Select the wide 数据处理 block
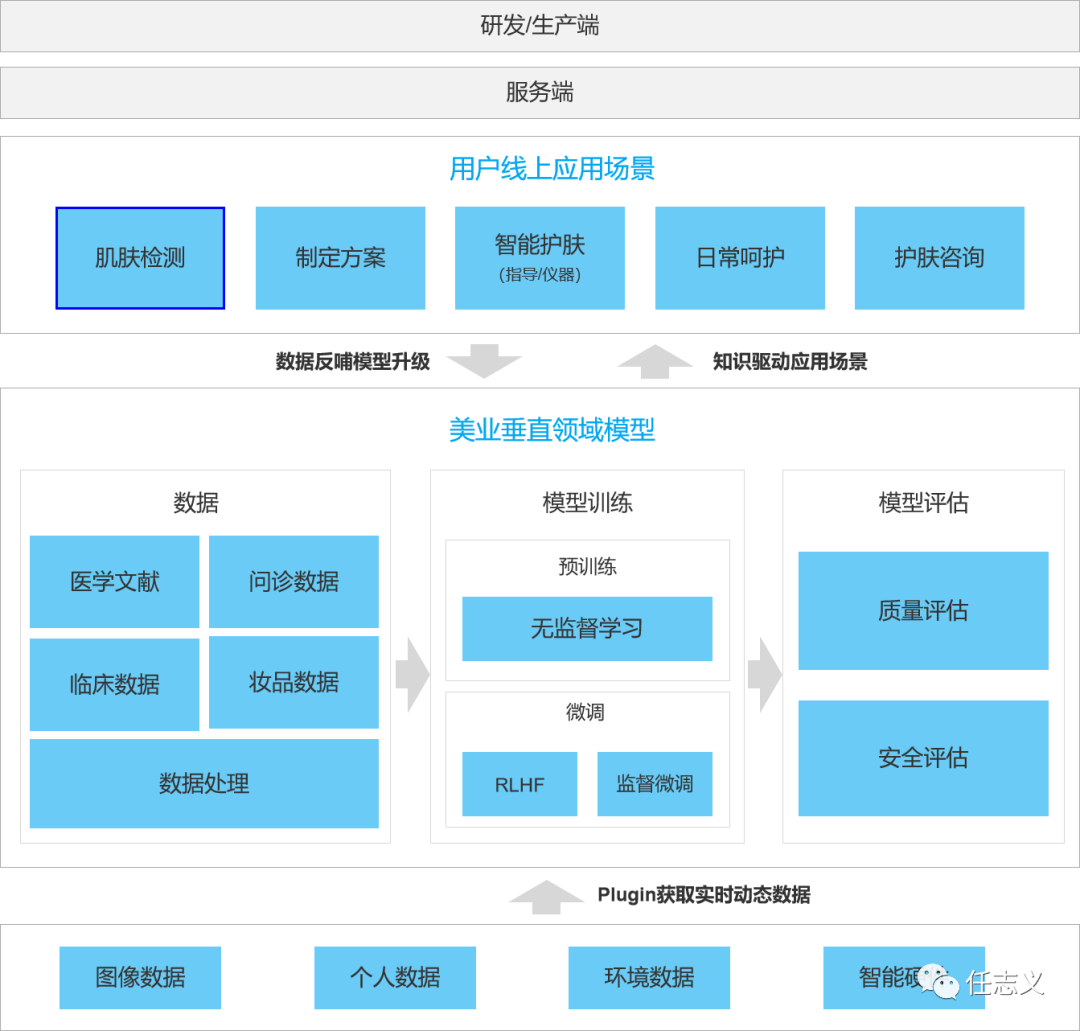This screenshot has width=1080, height=1031. (204, 783)
